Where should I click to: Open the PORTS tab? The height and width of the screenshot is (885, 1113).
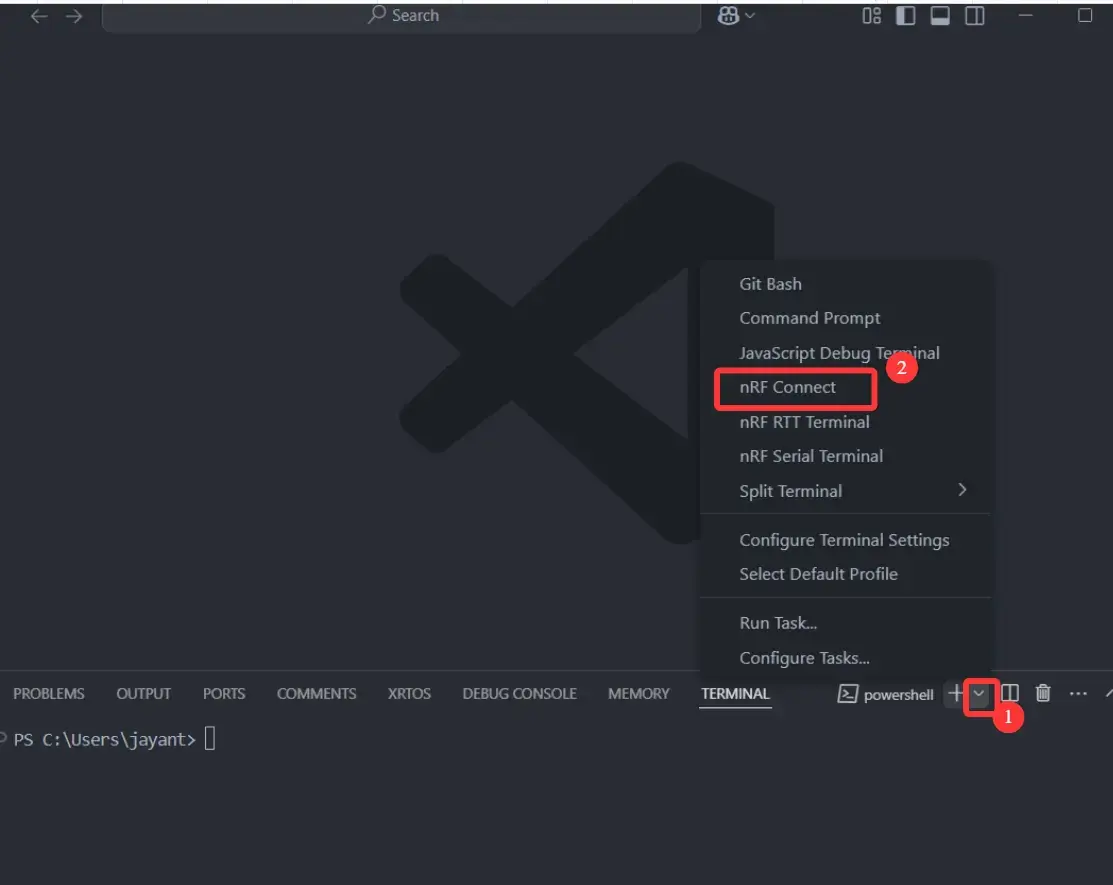(x=224, y=693)
